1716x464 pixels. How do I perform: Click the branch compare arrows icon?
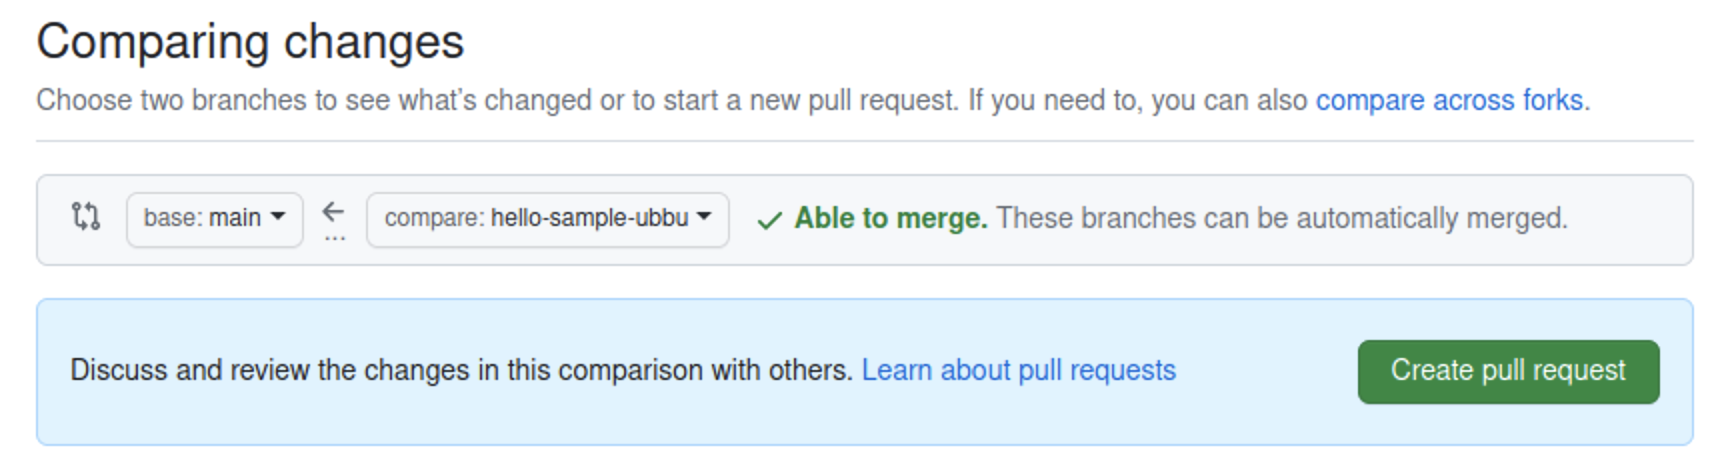click(x=86, y=217)
